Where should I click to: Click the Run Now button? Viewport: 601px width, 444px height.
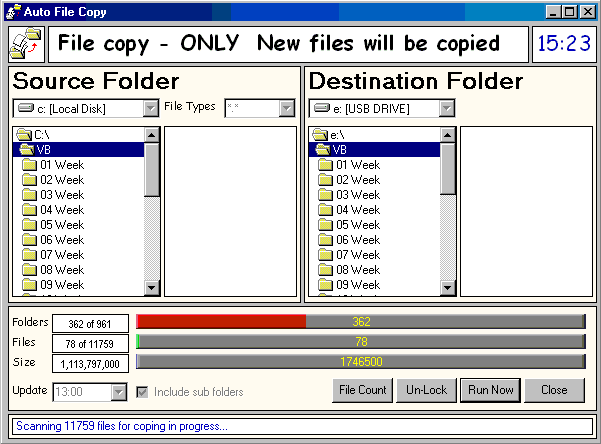(x=490, y=390)
